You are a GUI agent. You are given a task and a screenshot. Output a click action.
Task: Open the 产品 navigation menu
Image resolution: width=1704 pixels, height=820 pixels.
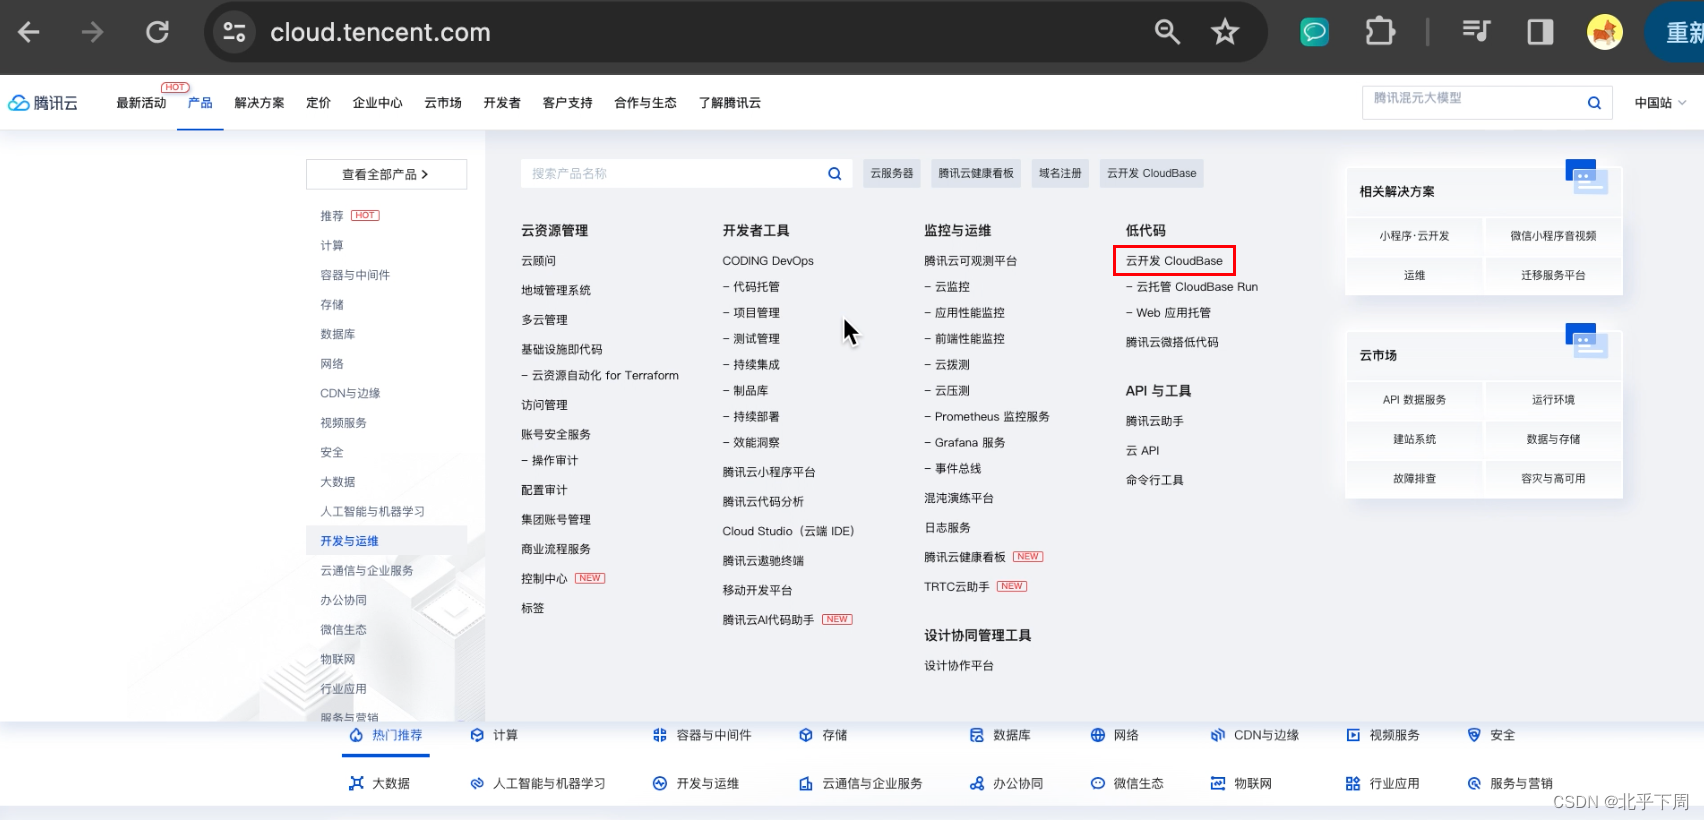pyautogui.click(x=200, y=103)
